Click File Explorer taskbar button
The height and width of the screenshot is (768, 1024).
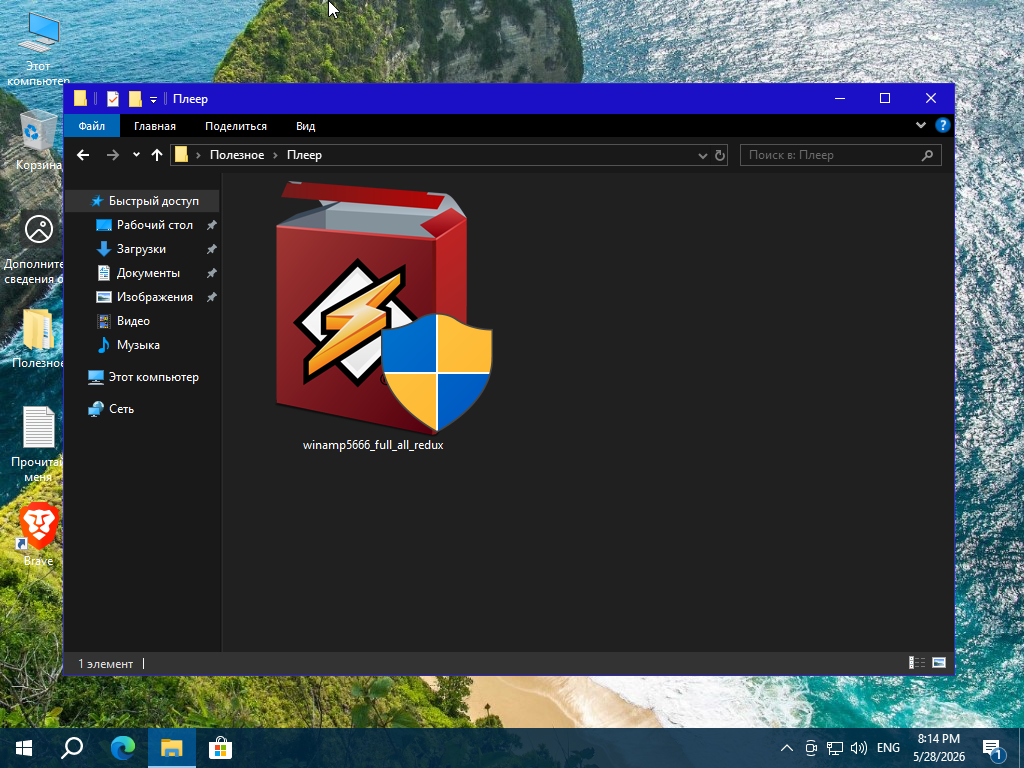[172, 748]
